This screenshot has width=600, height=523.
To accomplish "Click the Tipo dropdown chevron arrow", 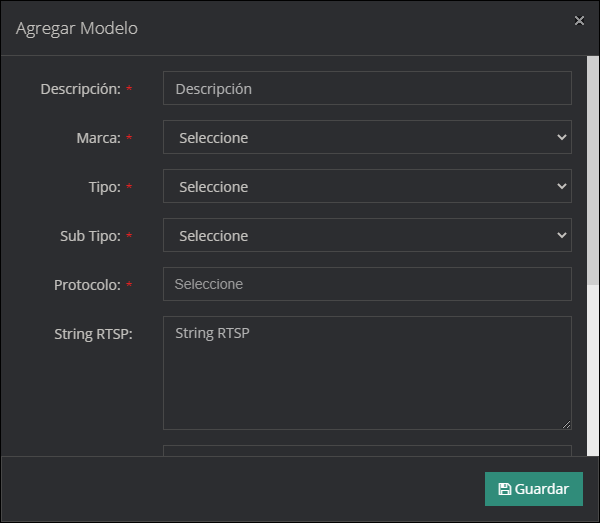I will click(560, 187).
